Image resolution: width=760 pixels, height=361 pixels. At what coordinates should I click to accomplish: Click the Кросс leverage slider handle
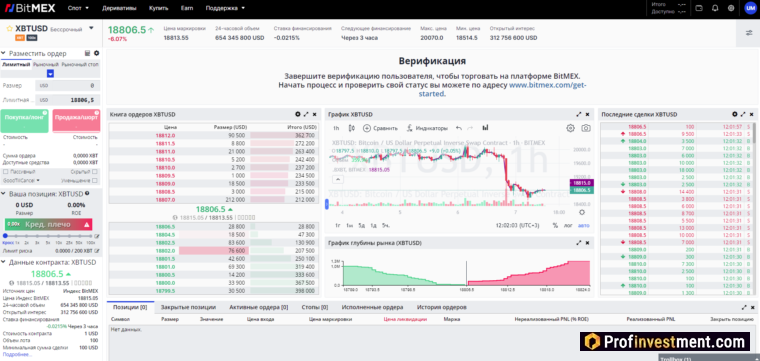pos(5,236)
